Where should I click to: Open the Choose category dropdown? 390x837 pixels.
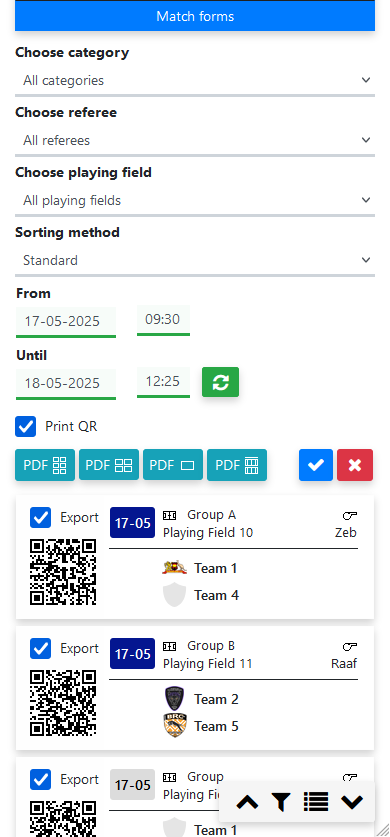click(x=195, y=81)
